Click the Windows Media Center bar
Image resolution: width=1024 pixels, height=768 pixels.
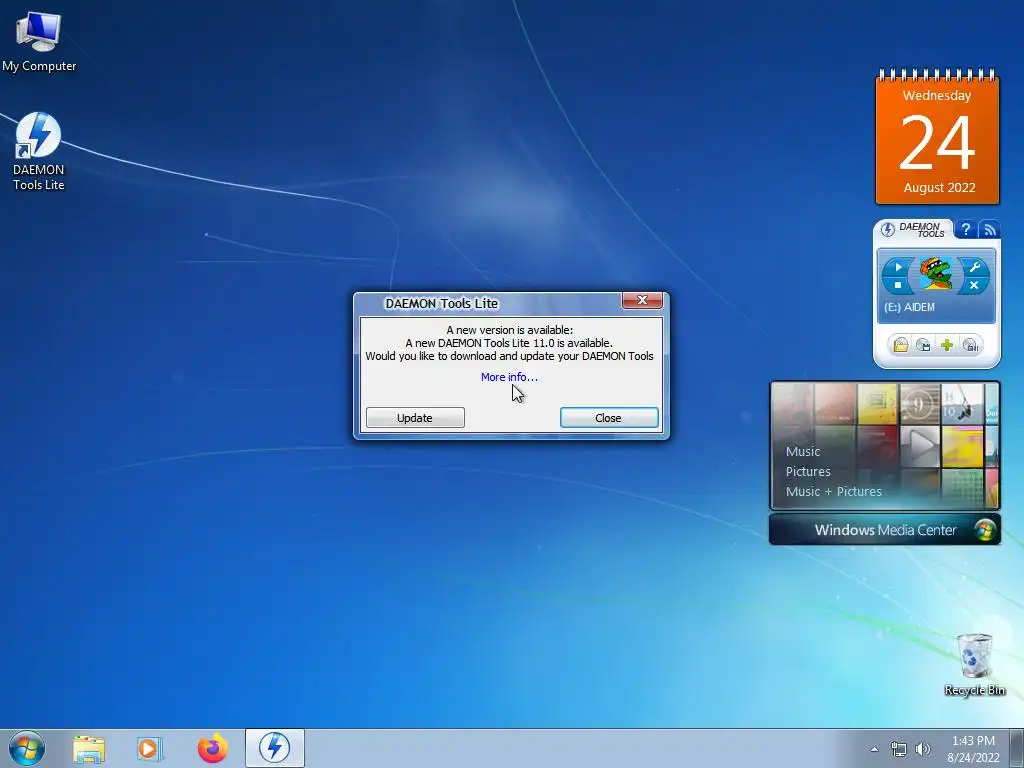pyautogui.click(x=884, y=530)
